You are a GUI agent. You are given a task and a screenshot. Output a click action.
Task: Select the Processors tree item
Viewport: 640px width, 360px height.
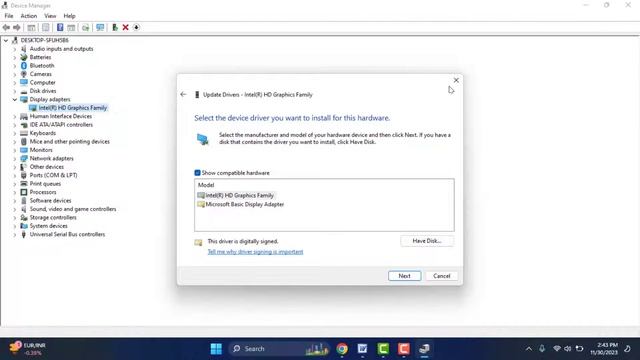[43, 192]
